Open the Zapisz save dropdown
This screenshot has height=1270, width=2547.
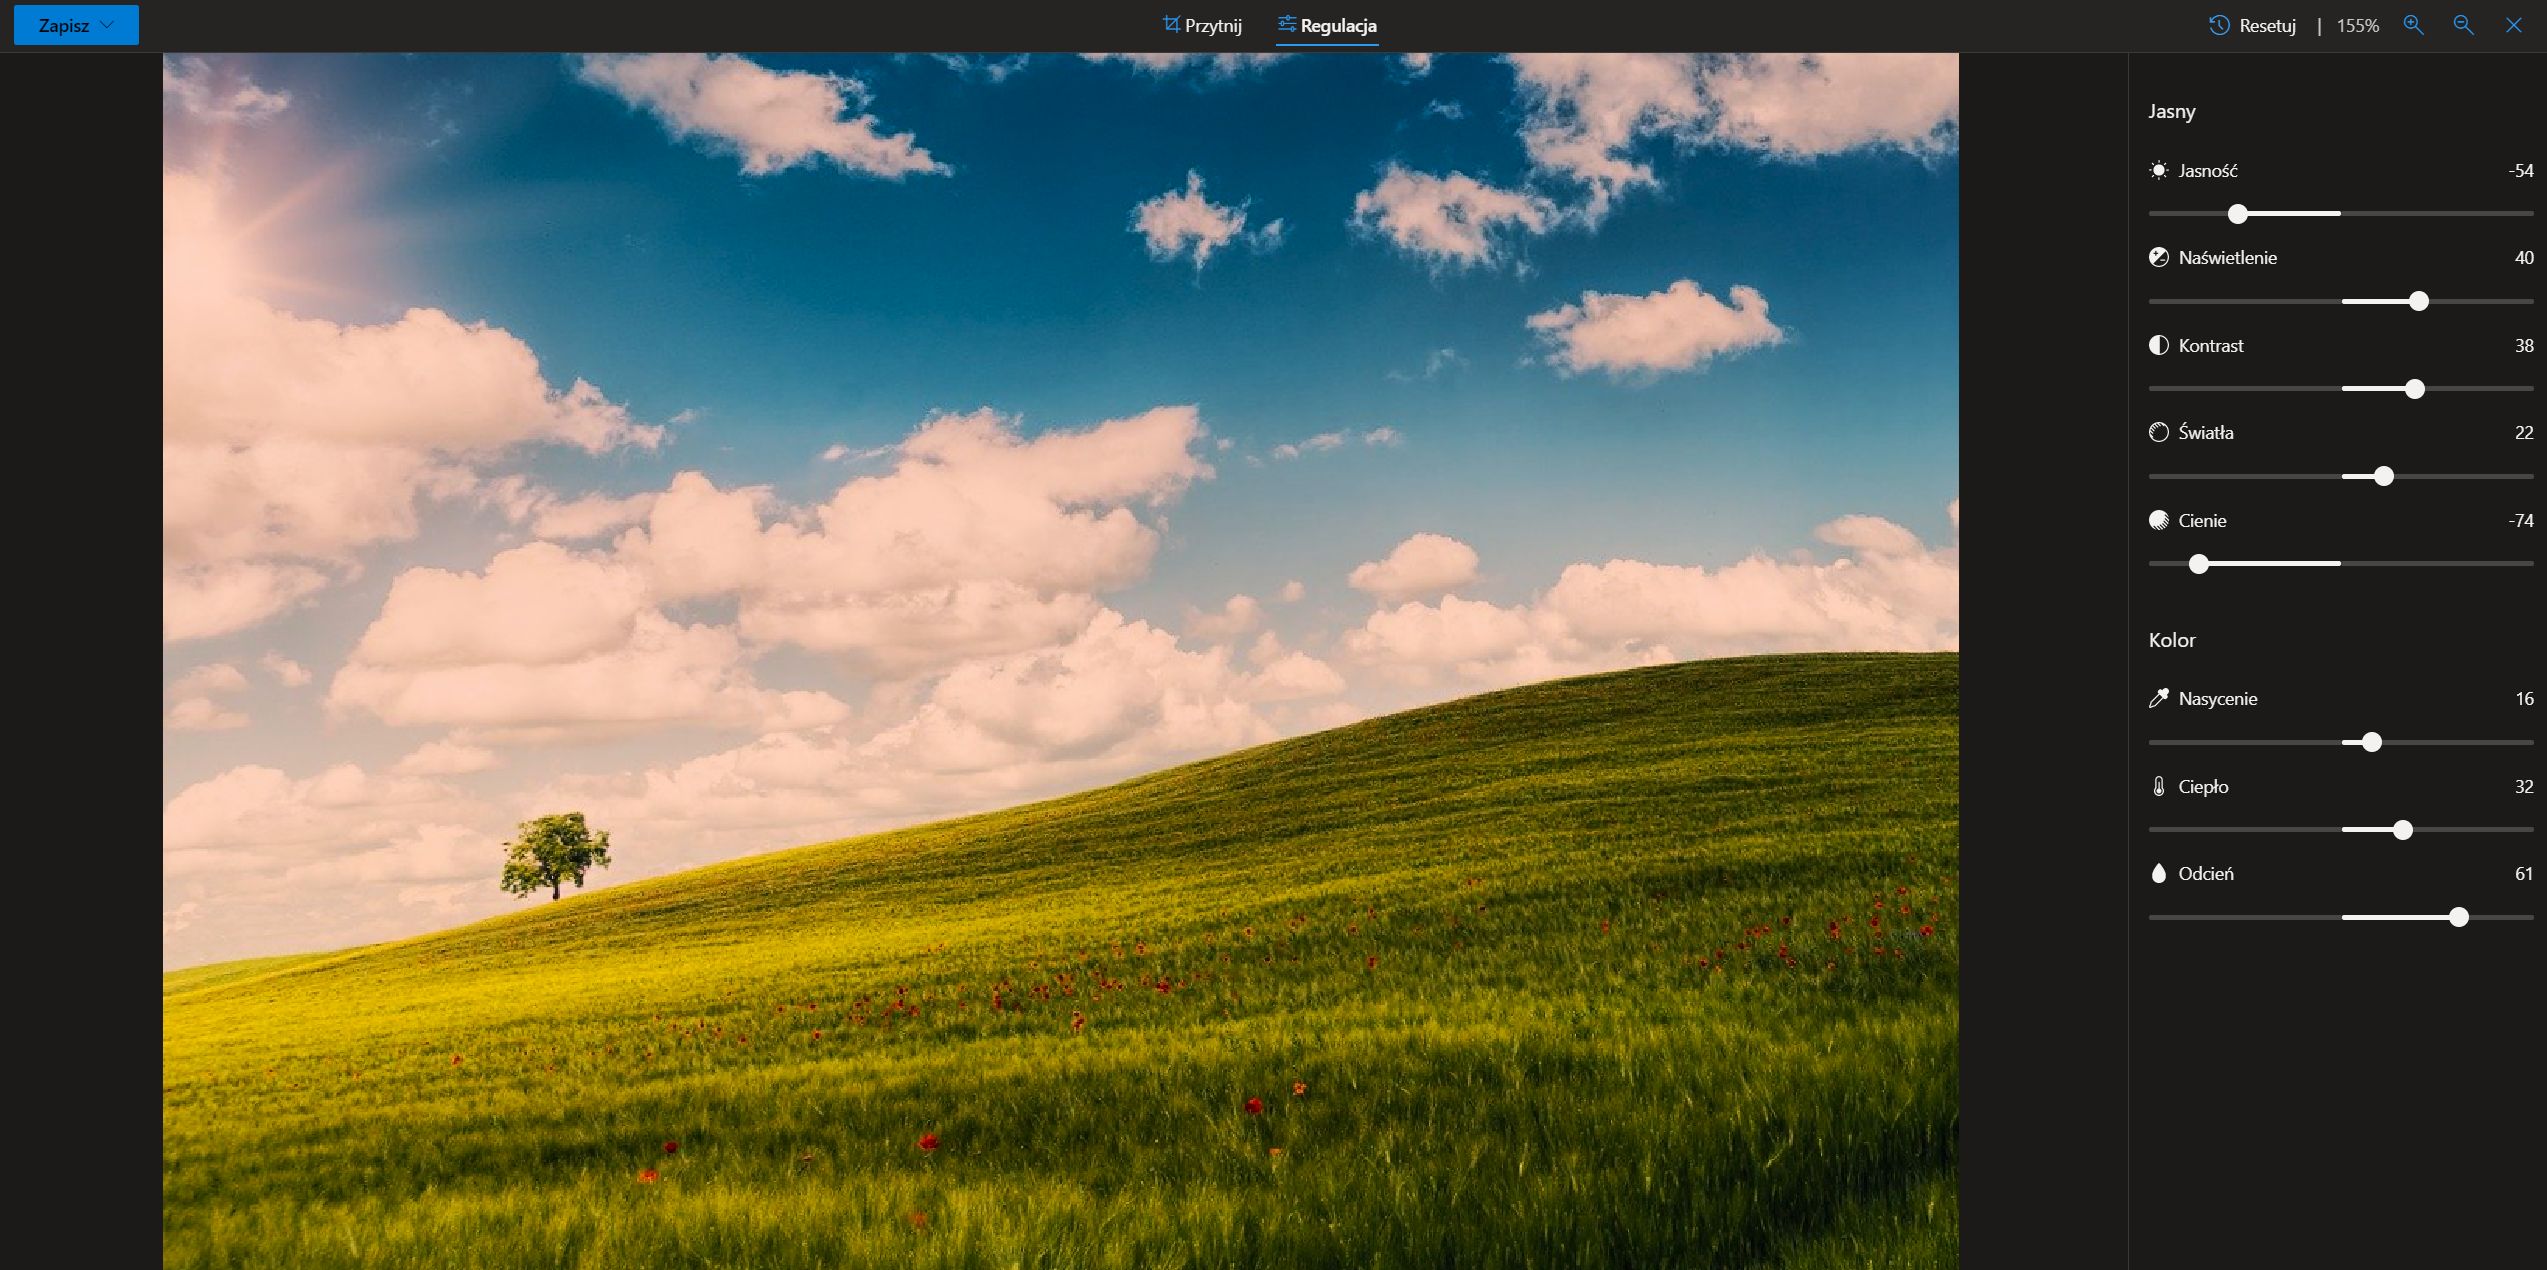(x=76, y=25)
